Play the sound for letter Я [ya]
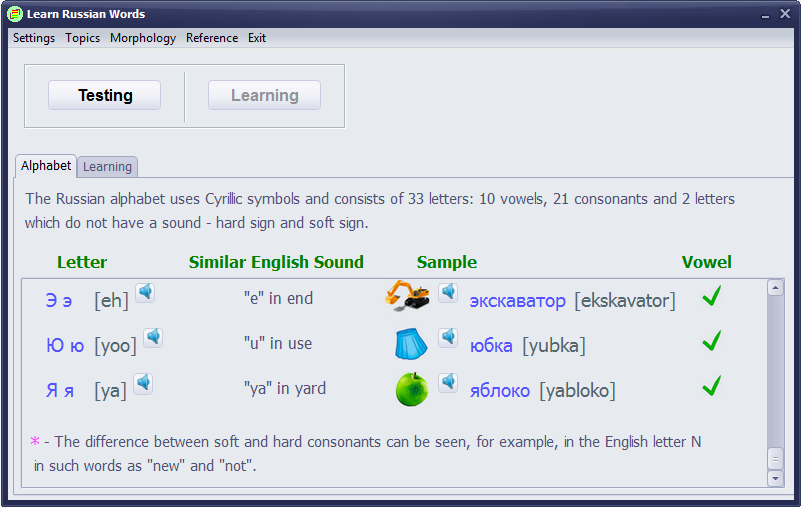The height and width of the screenshot is (508, 801). (x=144, y=383)
